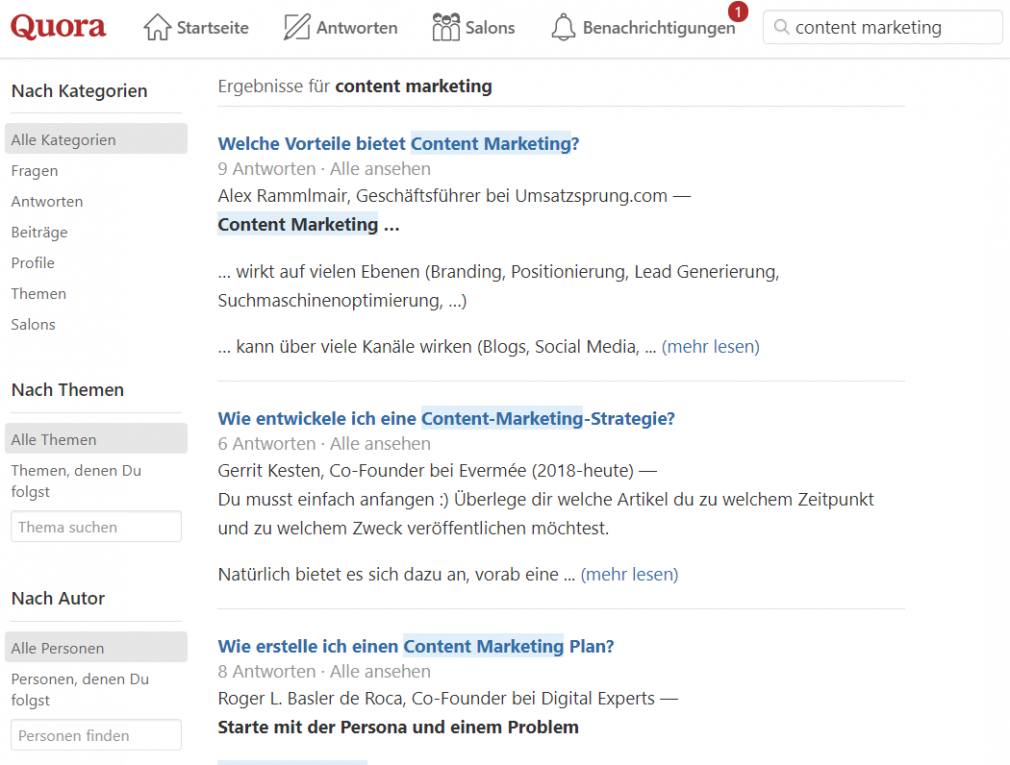Click the Quora logo
The image size is (1010, 765).
click(x=58, y=26)
